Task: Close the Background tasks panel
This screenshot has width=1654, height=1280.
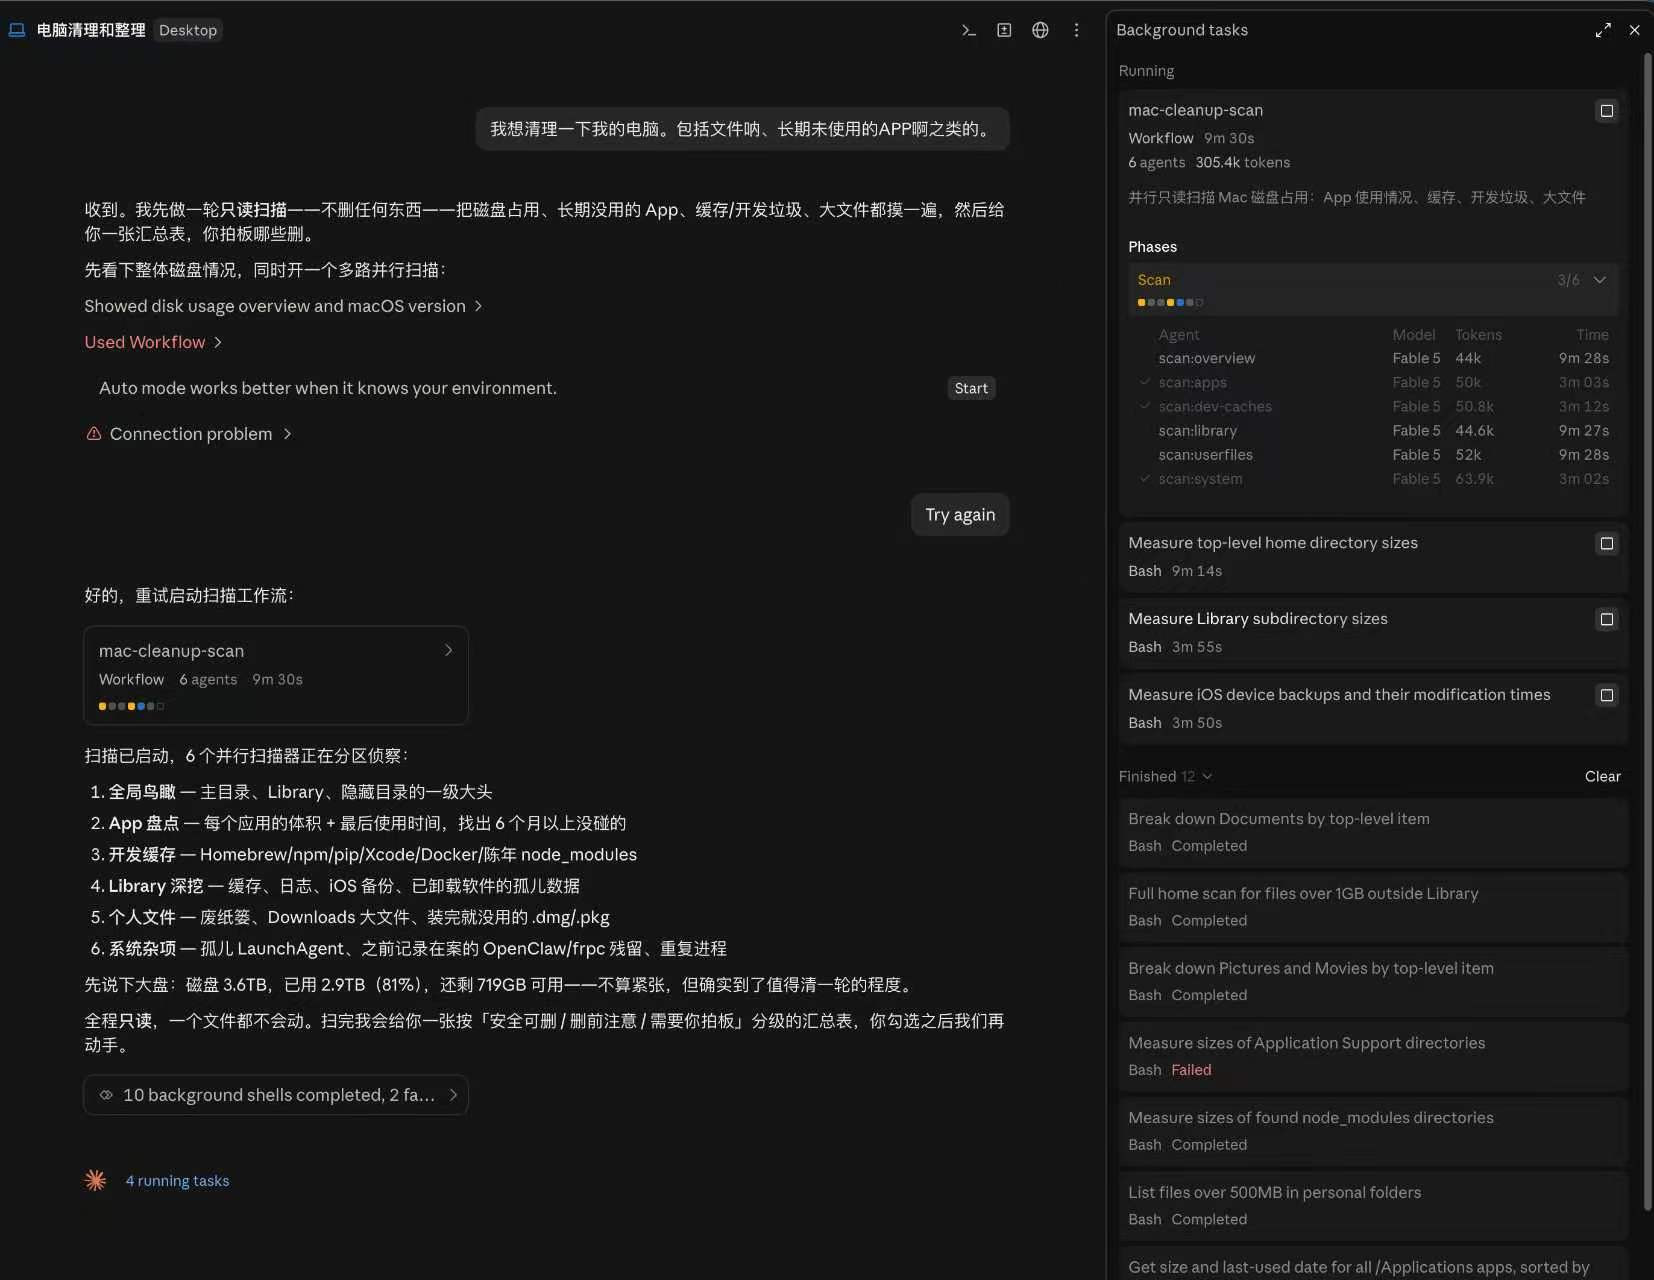Action: tap(1635, 30)
